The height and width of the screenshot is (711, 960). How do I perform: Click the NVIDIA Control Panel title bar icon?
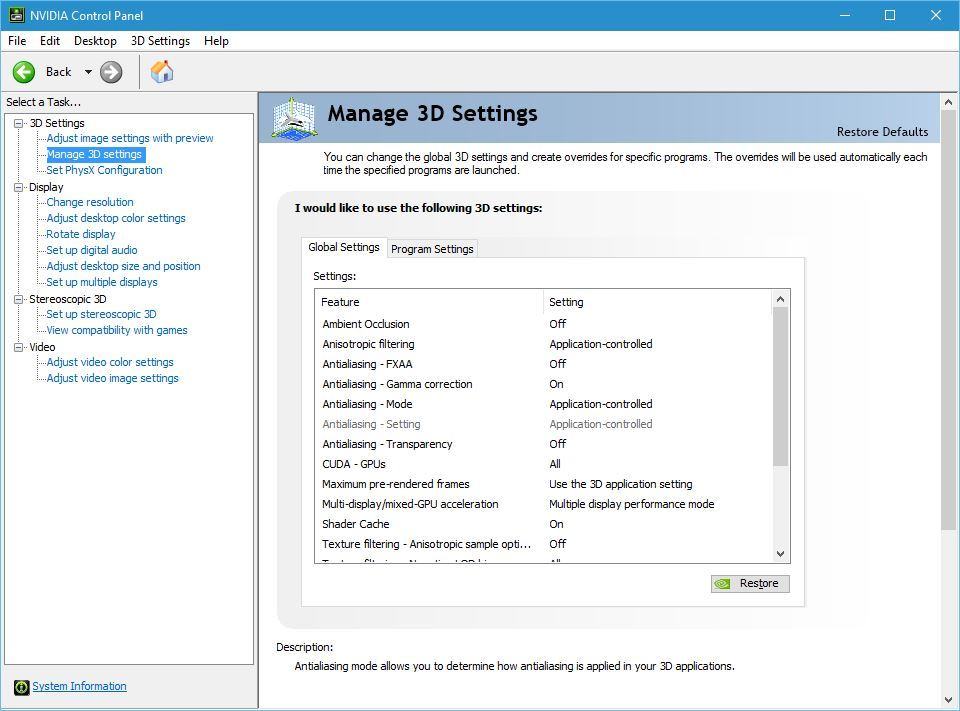pos(17,15)
